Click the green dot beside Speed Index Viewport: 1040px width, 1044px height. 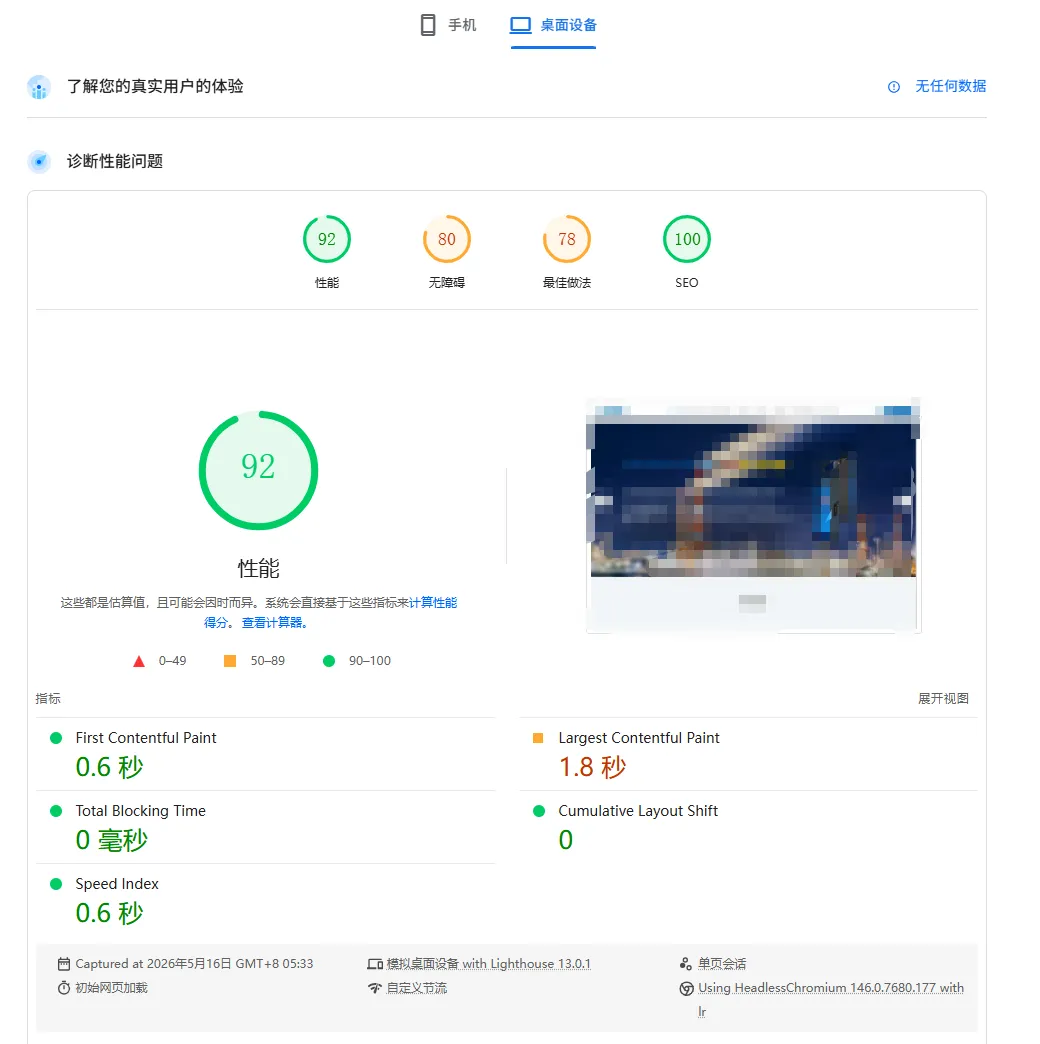point(56,884)
